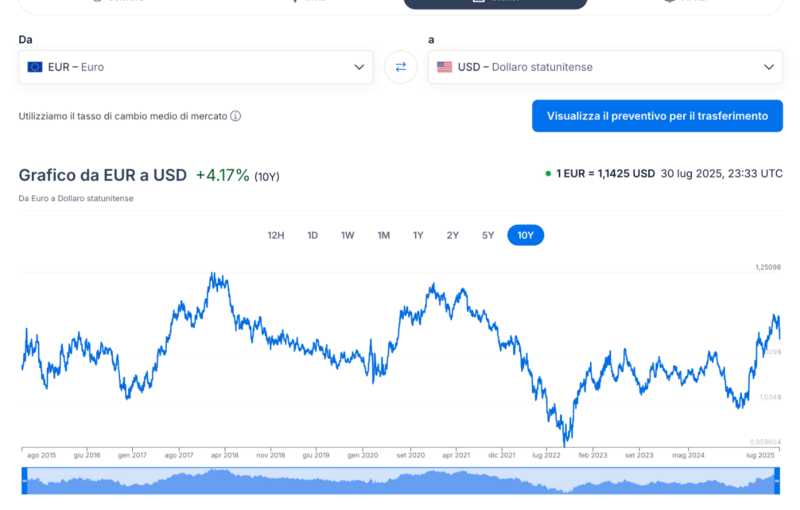800x510 pixels.
Task: Show the 1Y chart period
Action: [418, 235]
